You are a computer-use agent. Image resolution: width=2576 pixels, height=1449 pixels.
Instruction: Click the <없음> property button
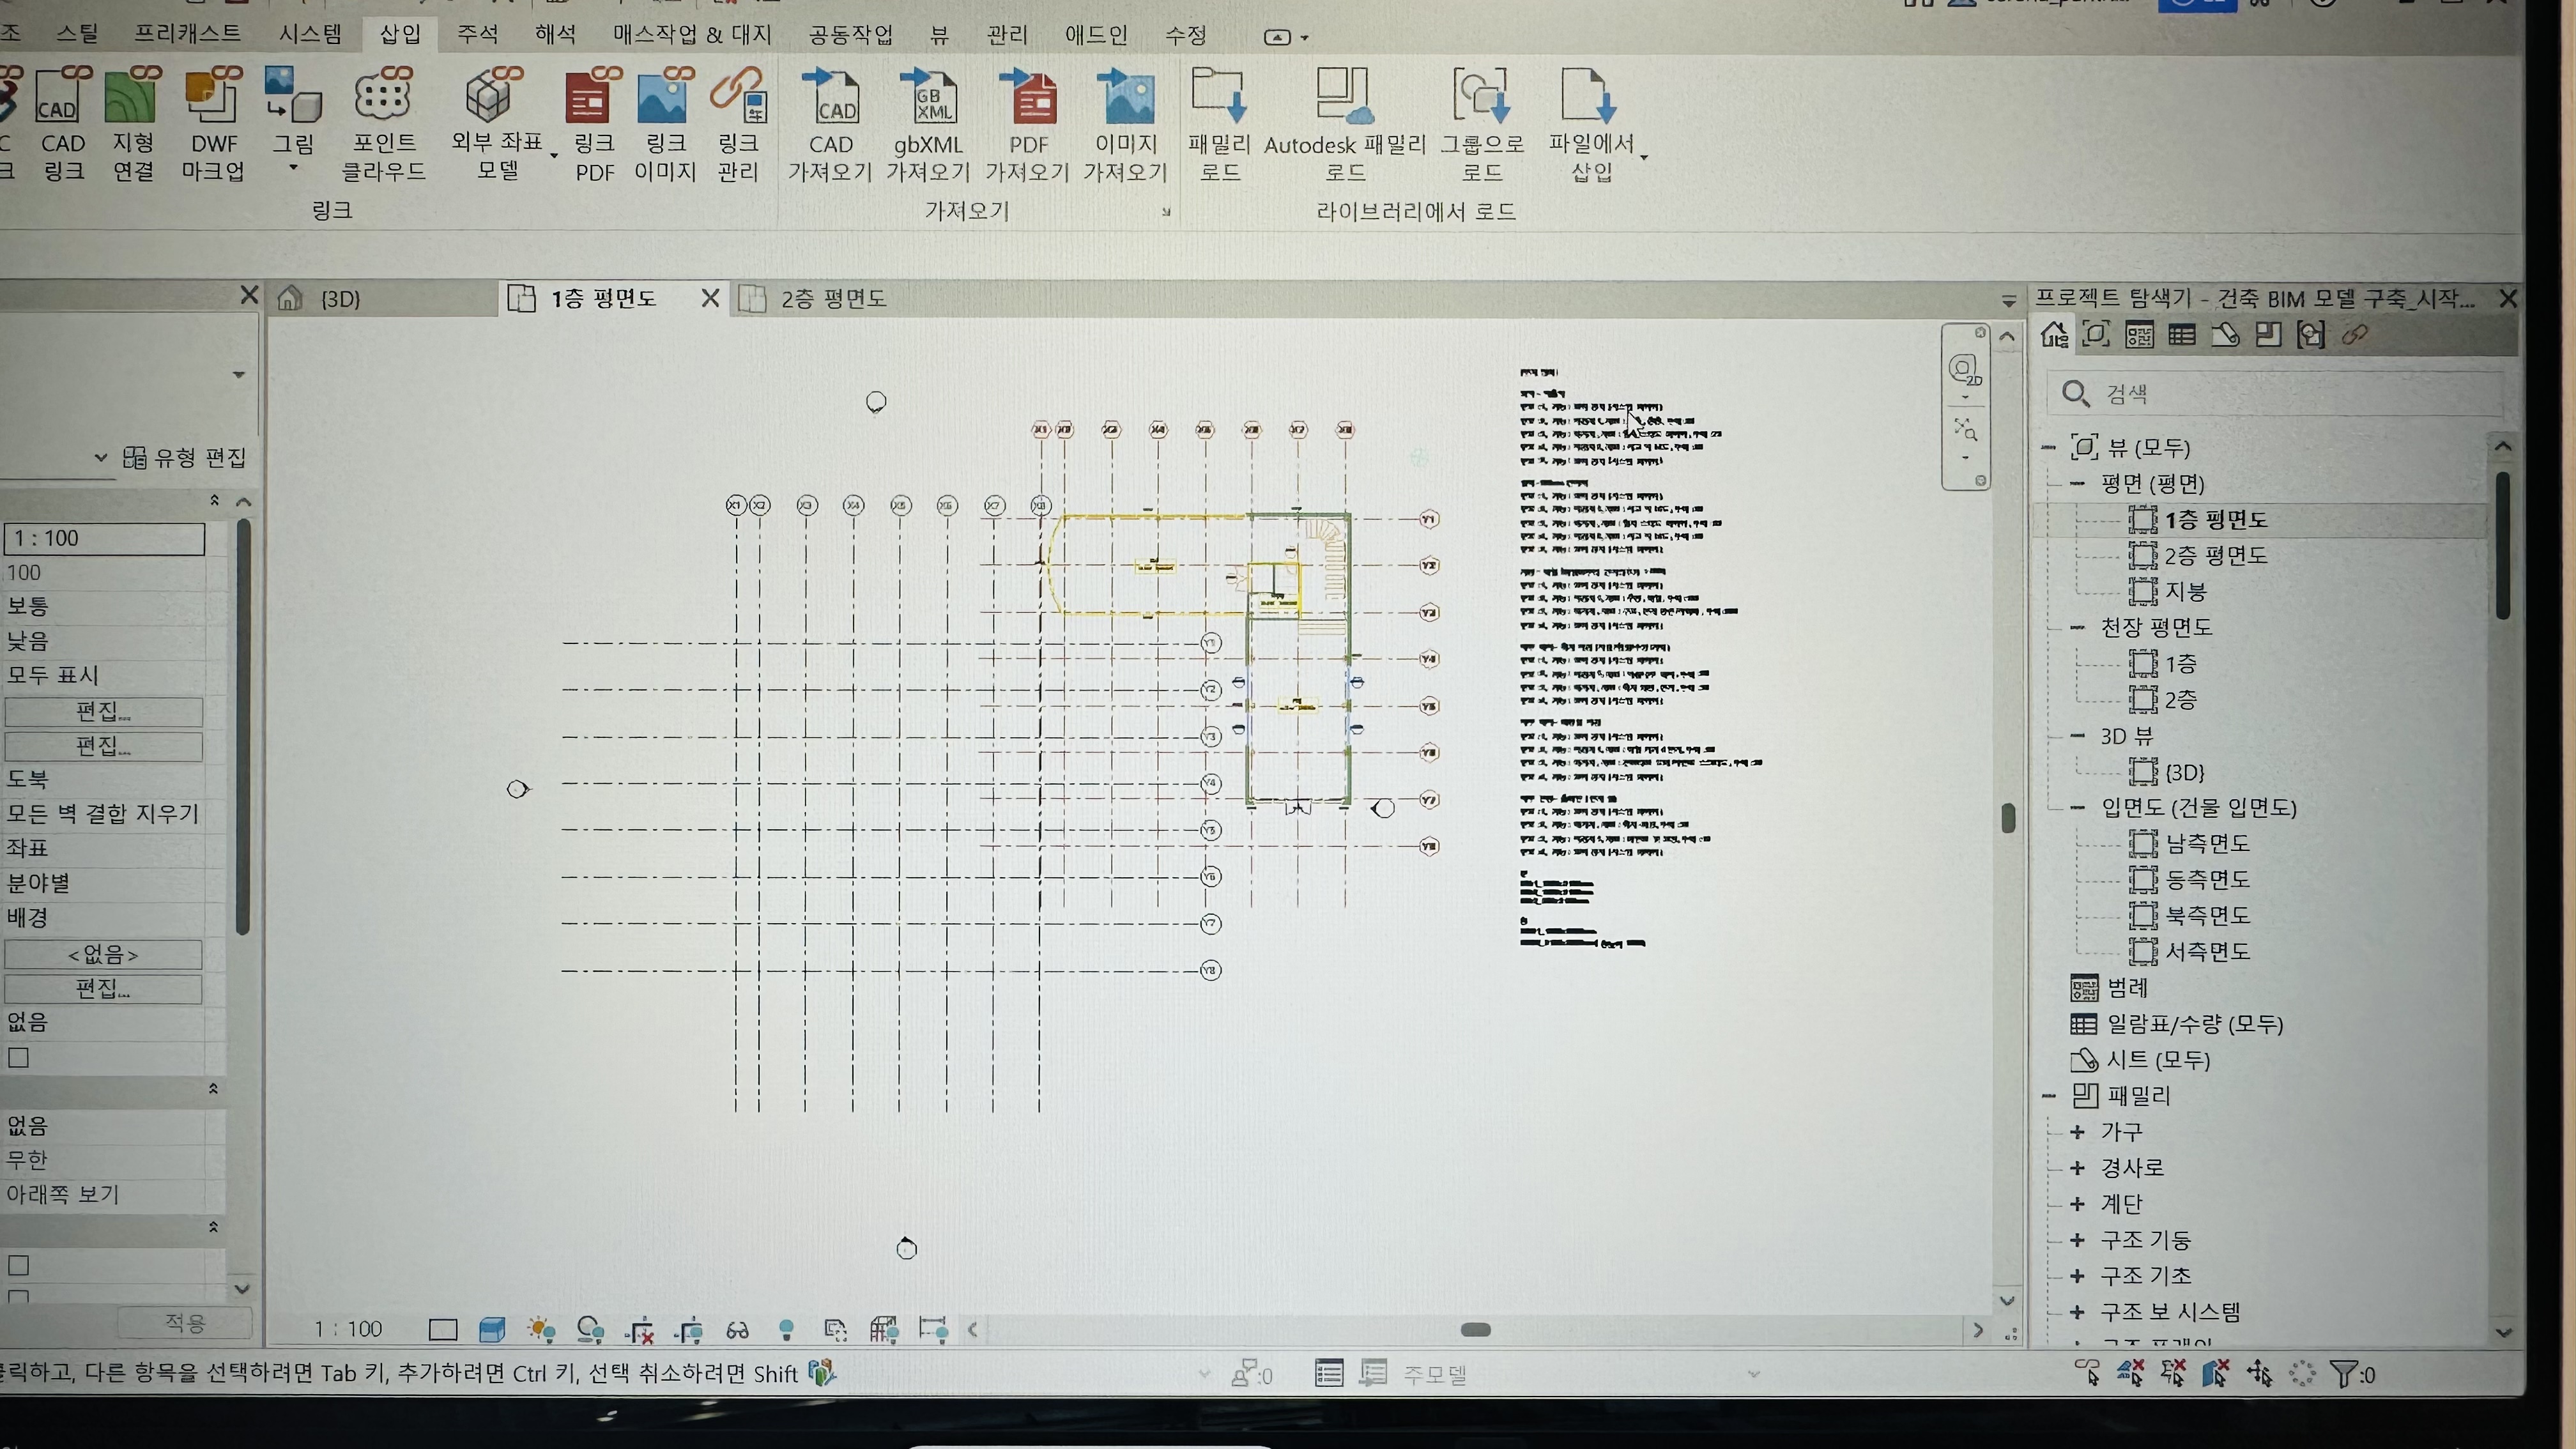click(103, 954)
